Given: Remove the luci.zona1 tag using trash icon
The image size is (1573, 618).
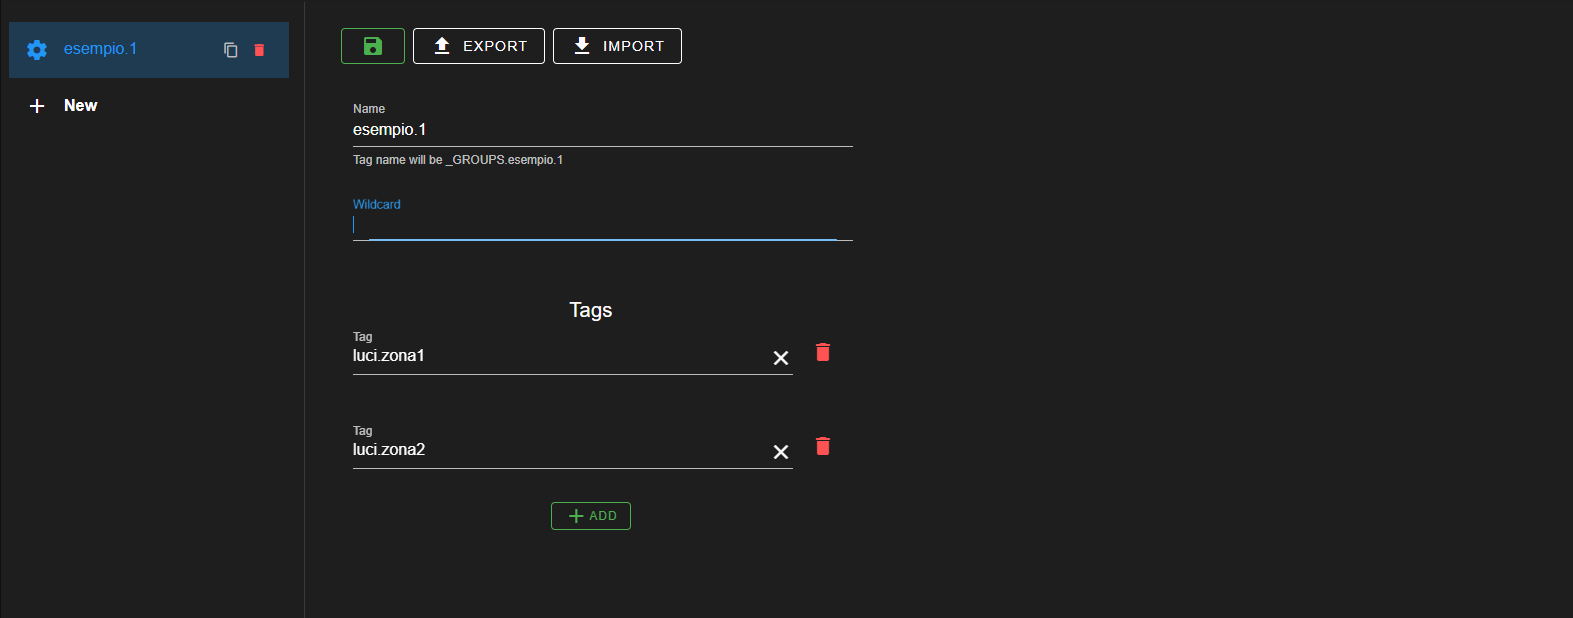Looking at the screenshot, I should click(823, 352).
